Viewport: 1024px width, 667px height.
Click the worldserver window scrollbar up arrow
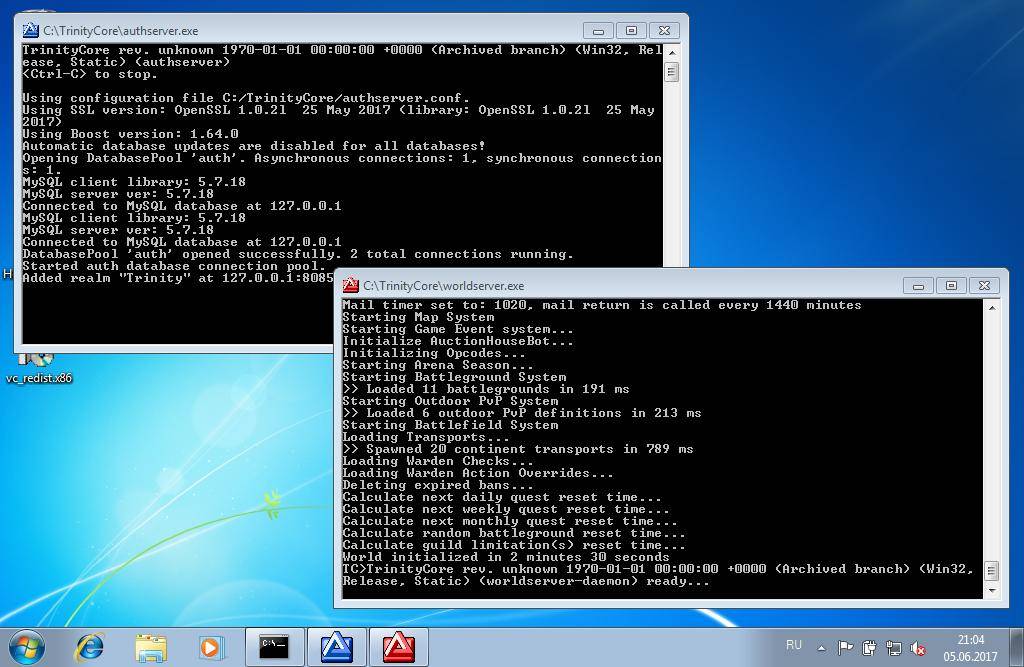click(x=992, y=307)
